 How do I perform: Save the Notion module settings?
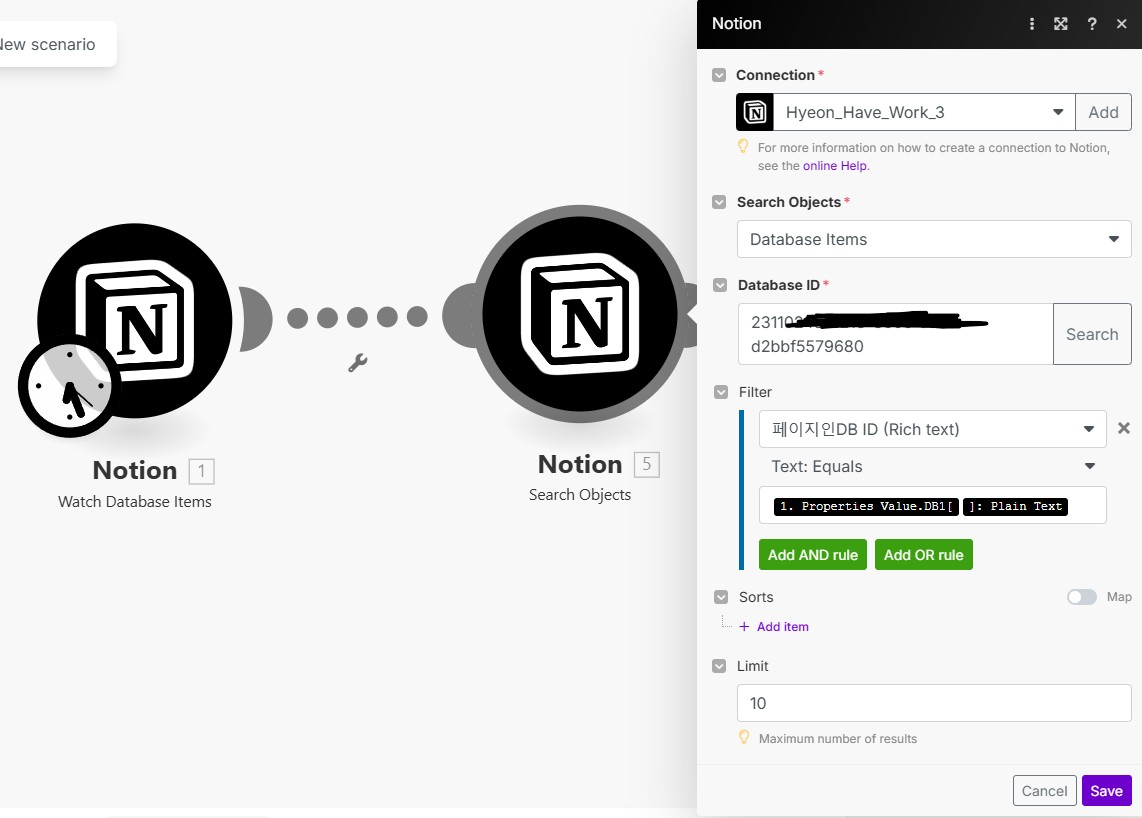pos(1106,791)
